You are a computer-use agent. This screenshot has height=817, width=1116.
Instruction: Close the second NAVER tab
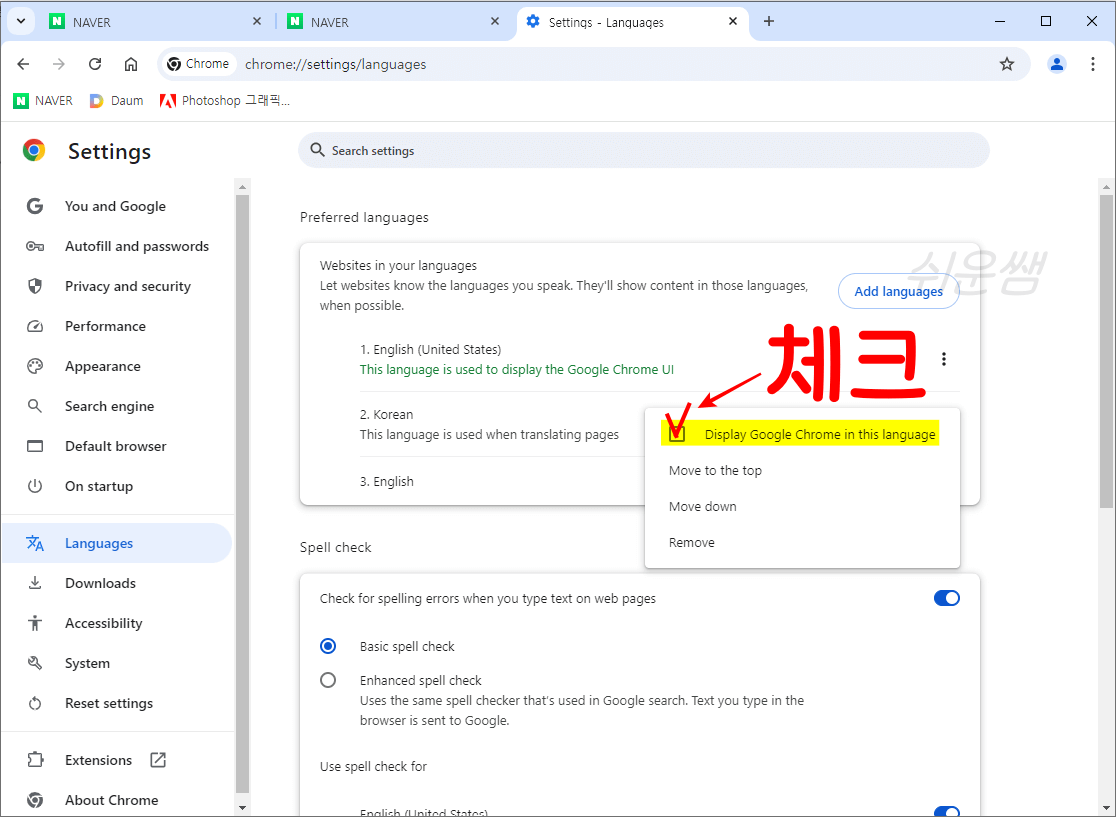pos(495,22)
